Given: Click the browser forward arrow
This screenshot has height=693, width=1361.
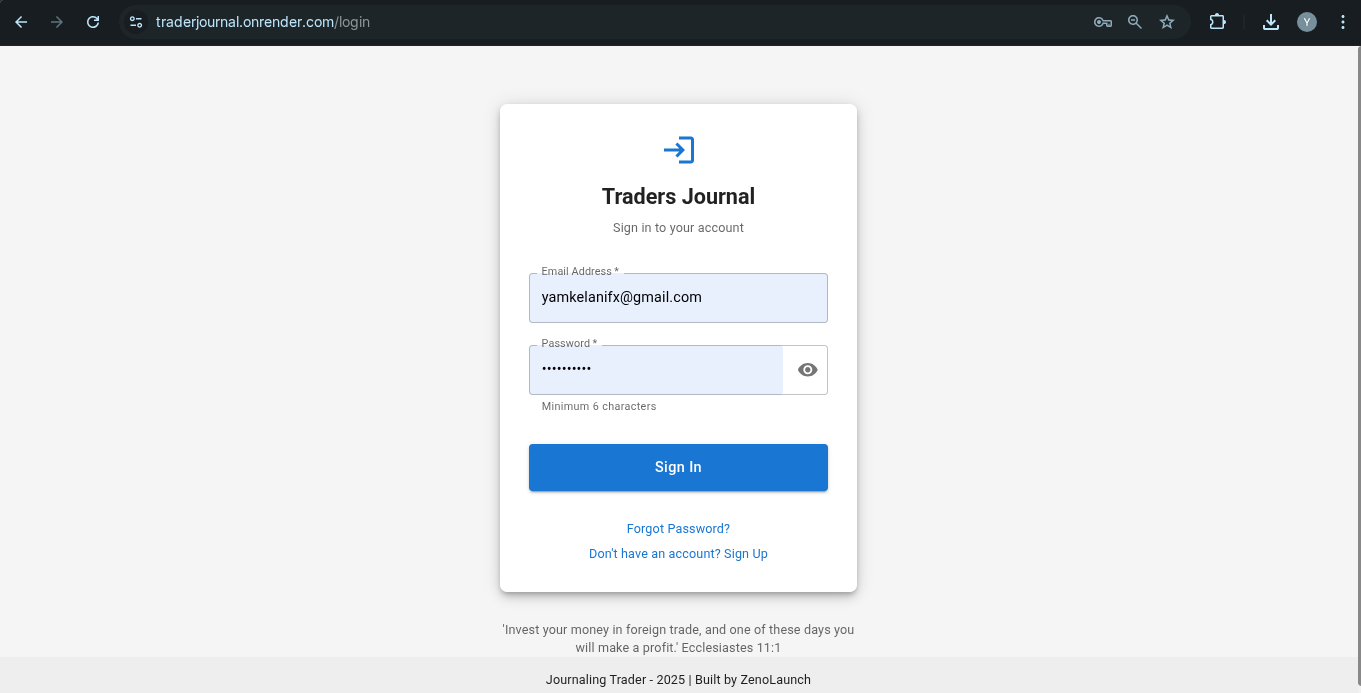Looking at the screenshot, I should [57, 22].
